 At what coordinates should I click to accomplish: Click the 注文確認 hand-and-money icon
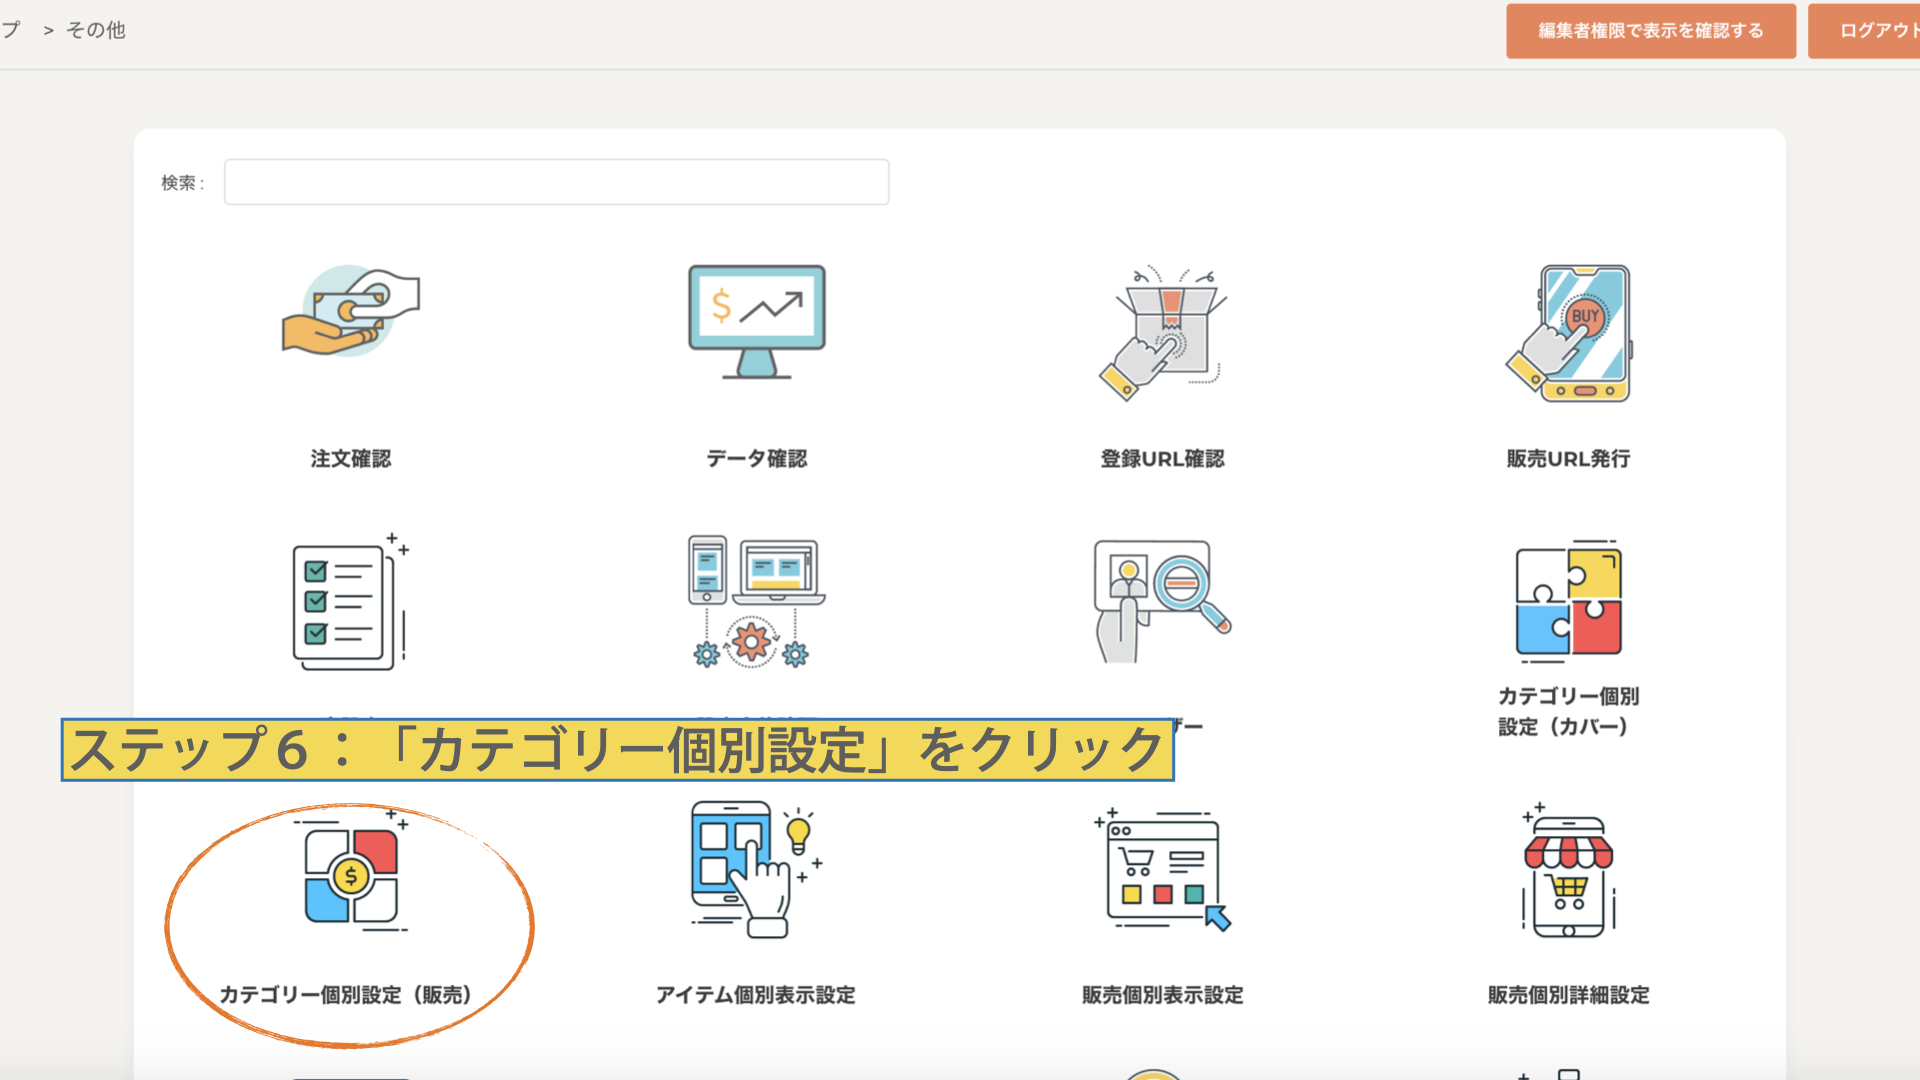click(351, 313)
